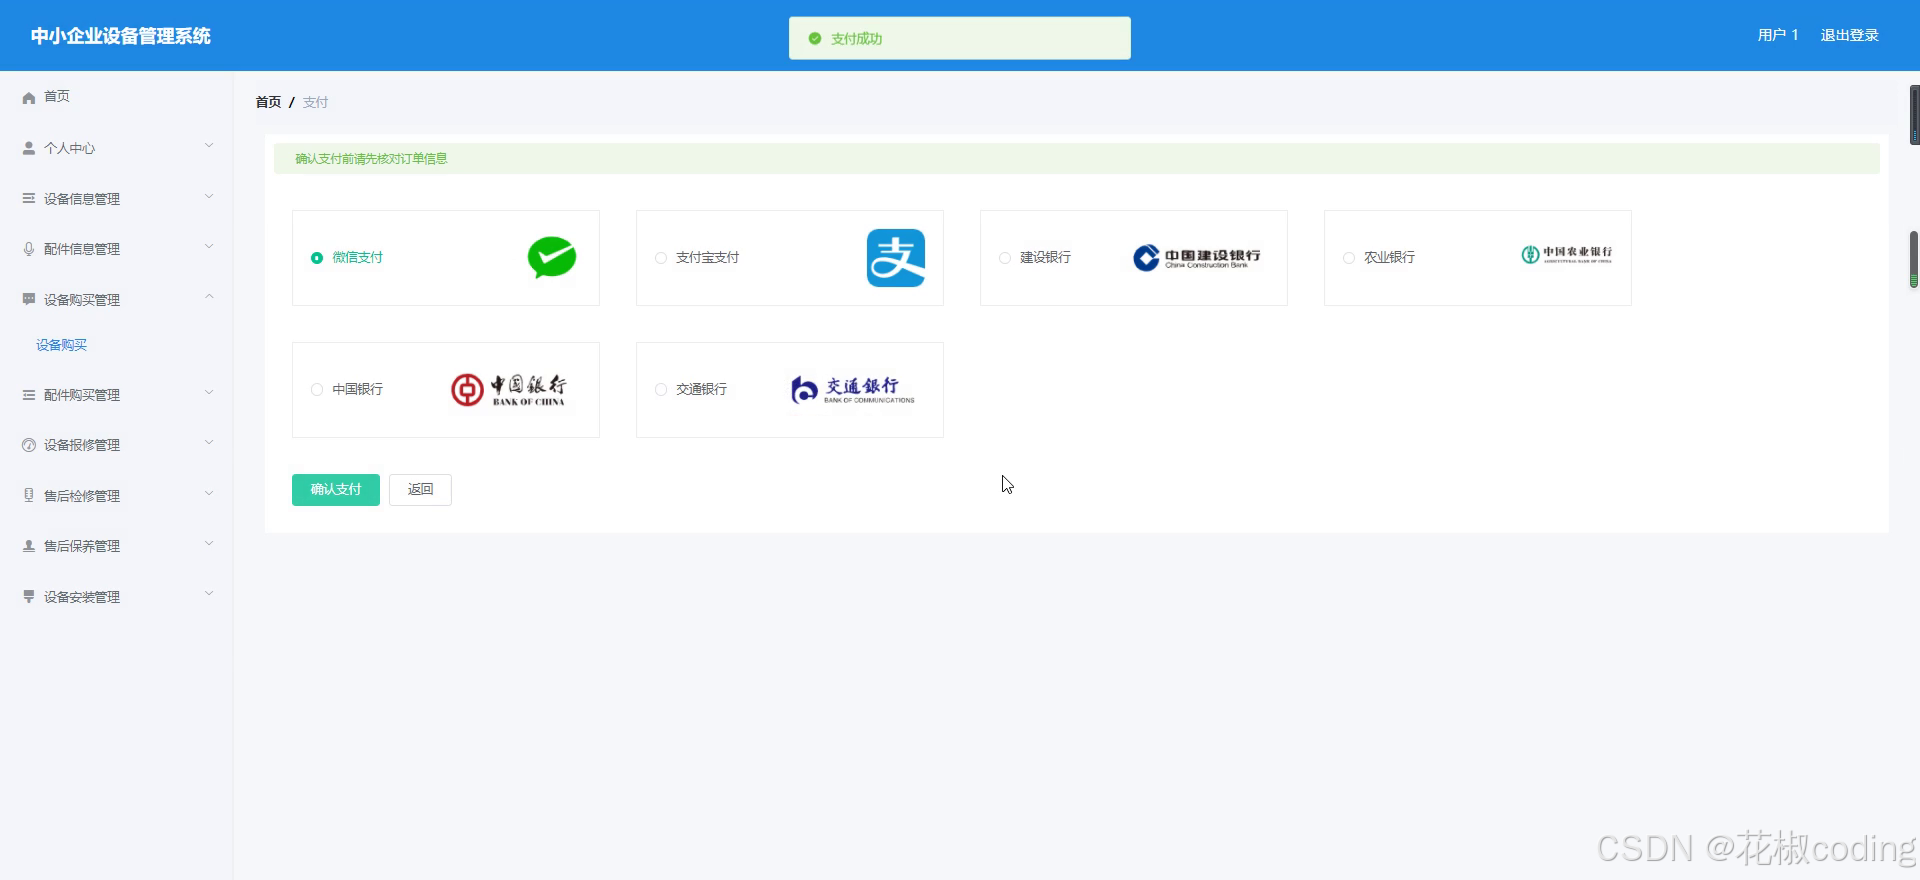Image resolution: width=1920 pixels, height=880 pixels.
Task: Choose the 建设银行 radio option
Action: pyautogui.click(x=1005, y=258)
